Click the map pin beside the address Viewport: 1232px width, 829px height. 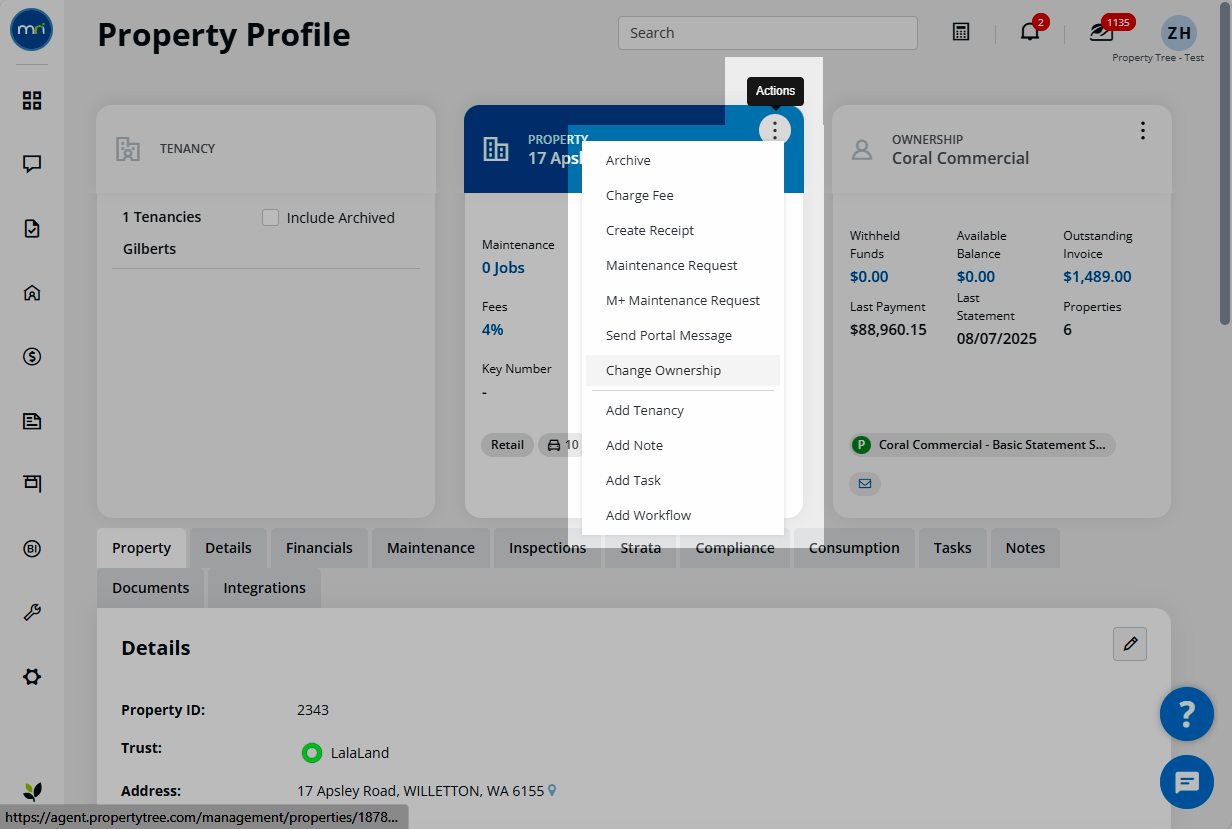pyautogui.click(x=552, y=790)
